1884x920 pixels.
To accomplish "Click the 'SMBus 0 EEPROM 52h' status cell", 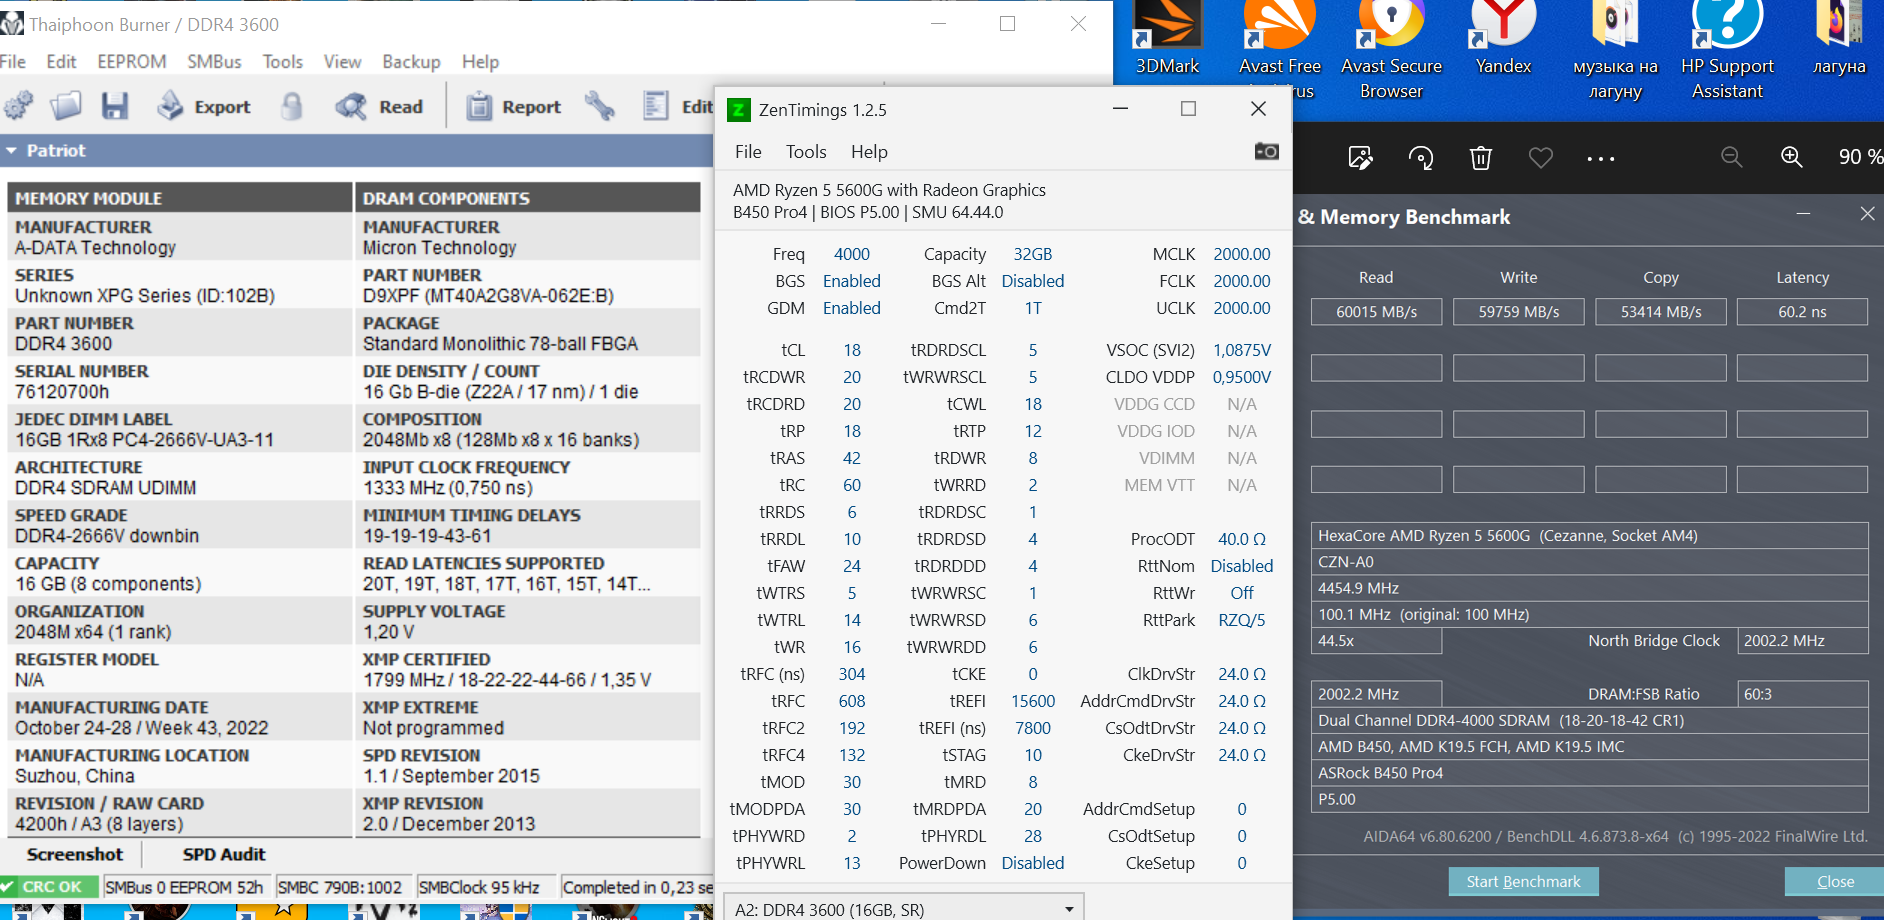I will (x=184, y=887).
